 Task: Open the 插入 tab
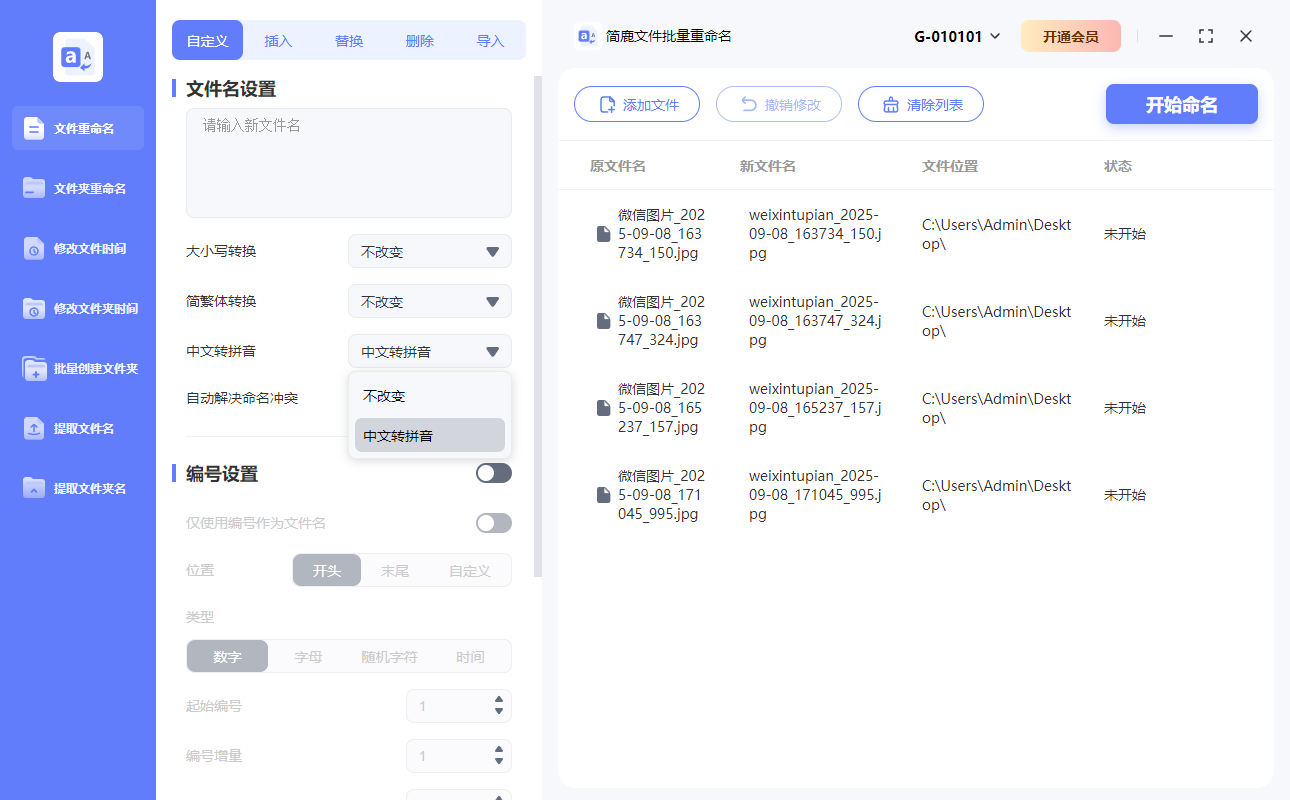277,40
